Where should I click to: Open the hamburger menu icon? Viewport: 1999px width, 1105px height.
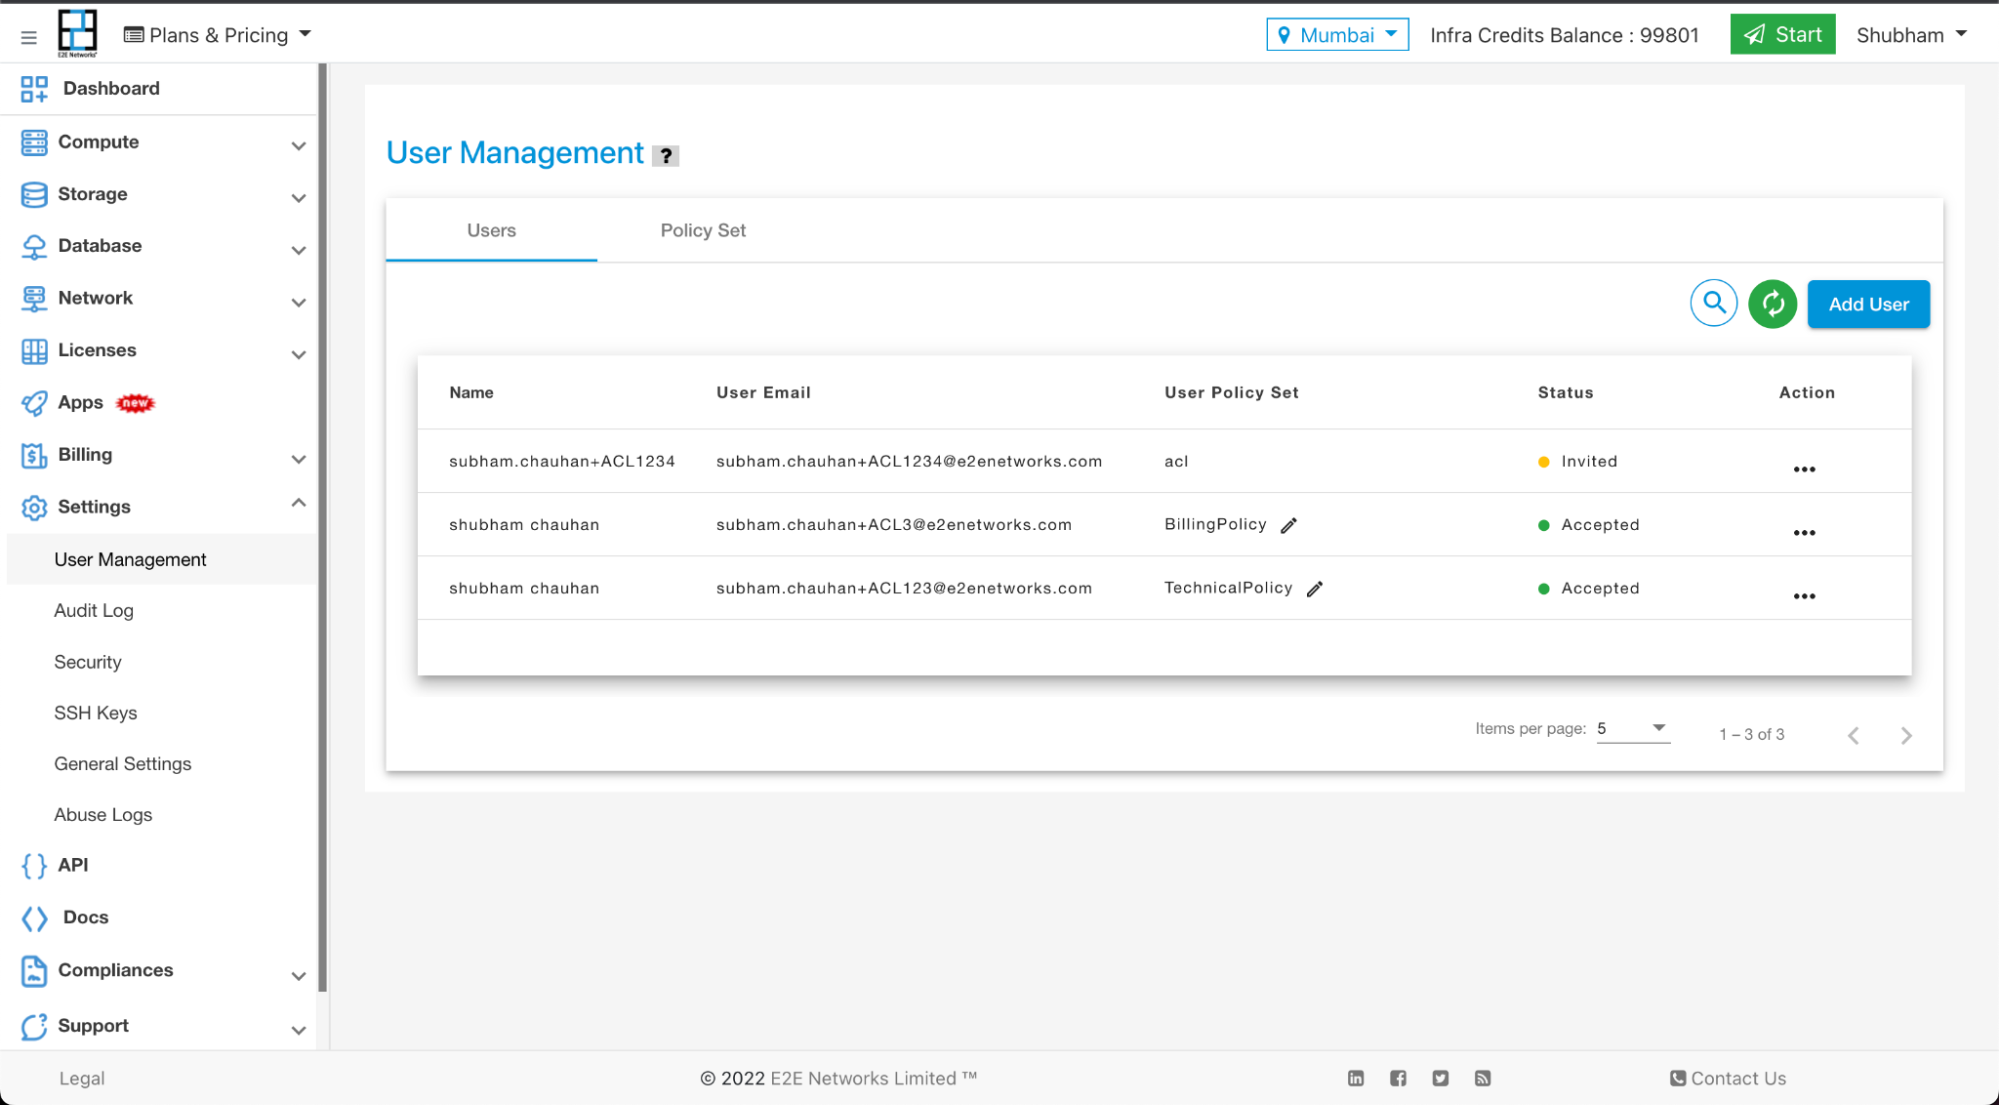[29, 36]
